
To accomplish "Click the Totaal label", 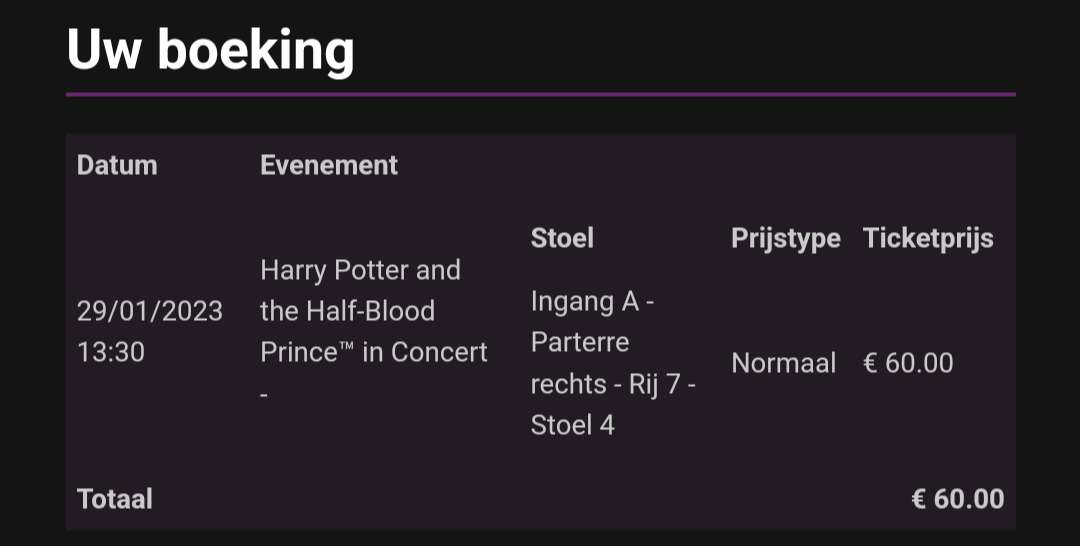I will pyautogui.click(x=114, y=499).
